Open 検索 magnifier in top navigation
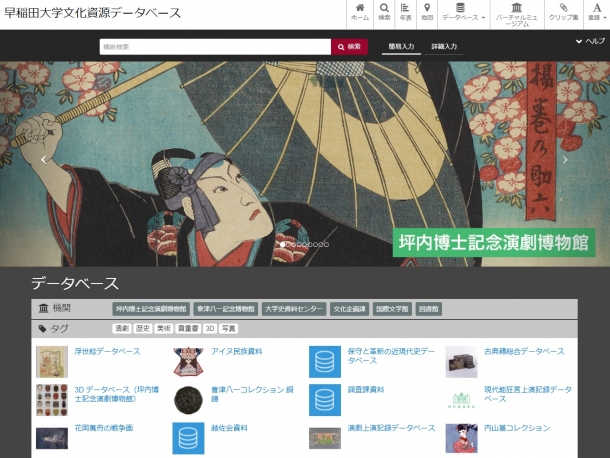The height and width of the screenshot is (458, 610). pos(384,13)
